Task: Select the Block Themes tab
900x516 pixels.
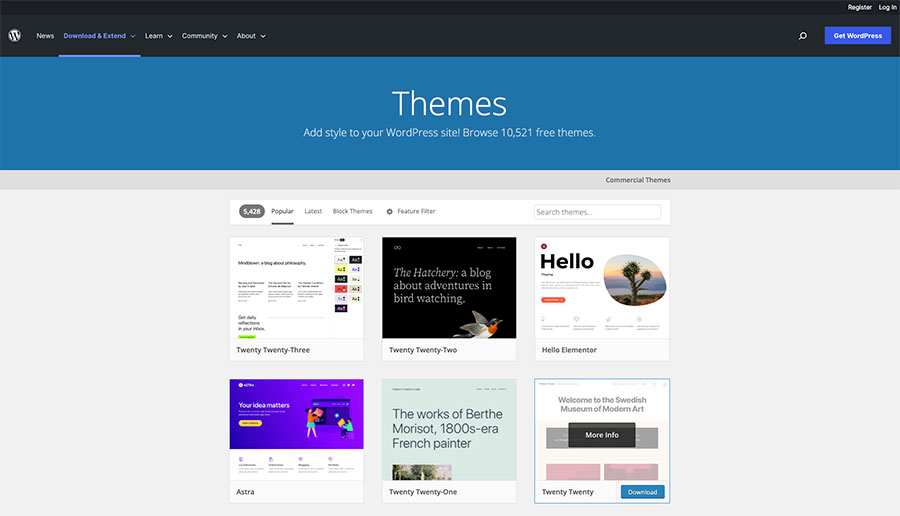Action: [x=352, y=211]
